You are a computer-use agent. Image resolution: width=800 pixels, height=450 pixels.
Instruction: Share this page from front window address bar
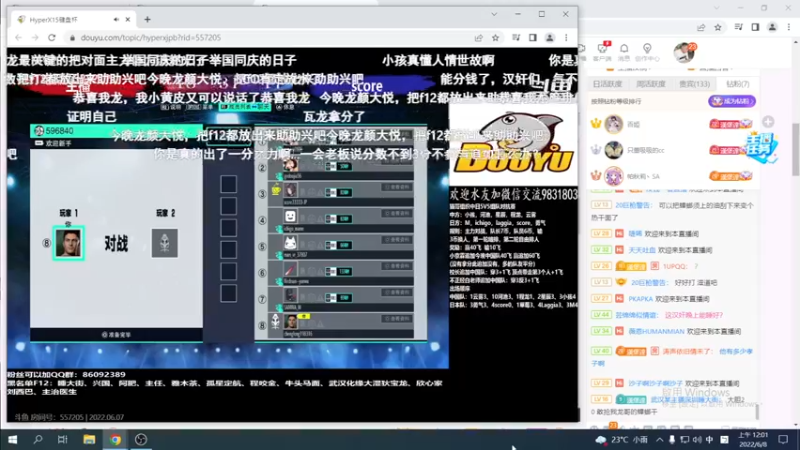coord(479,38)
